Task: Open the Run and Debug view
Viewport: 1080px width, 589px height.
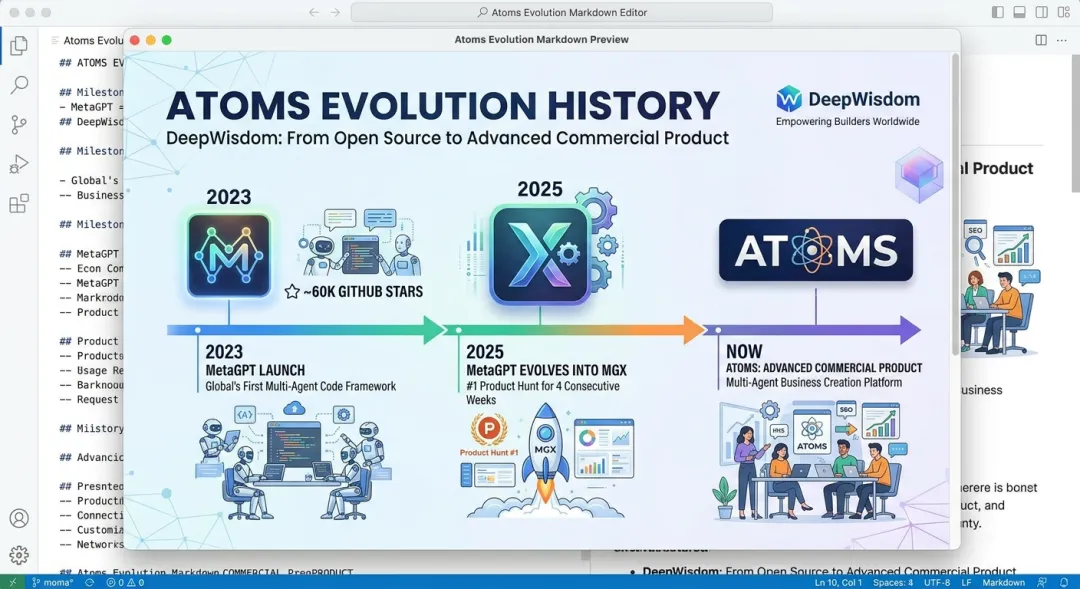Action: [19, 164]
